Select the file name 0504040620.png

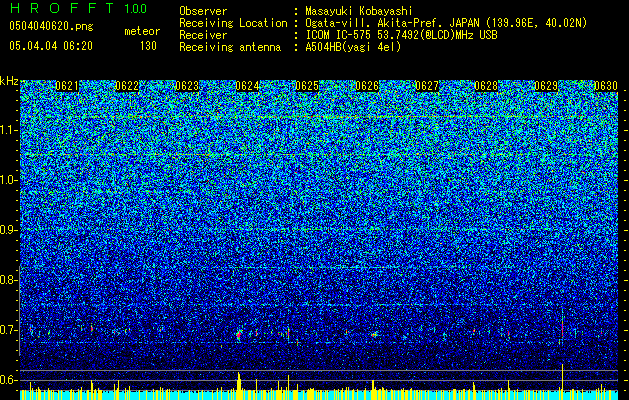51,26
